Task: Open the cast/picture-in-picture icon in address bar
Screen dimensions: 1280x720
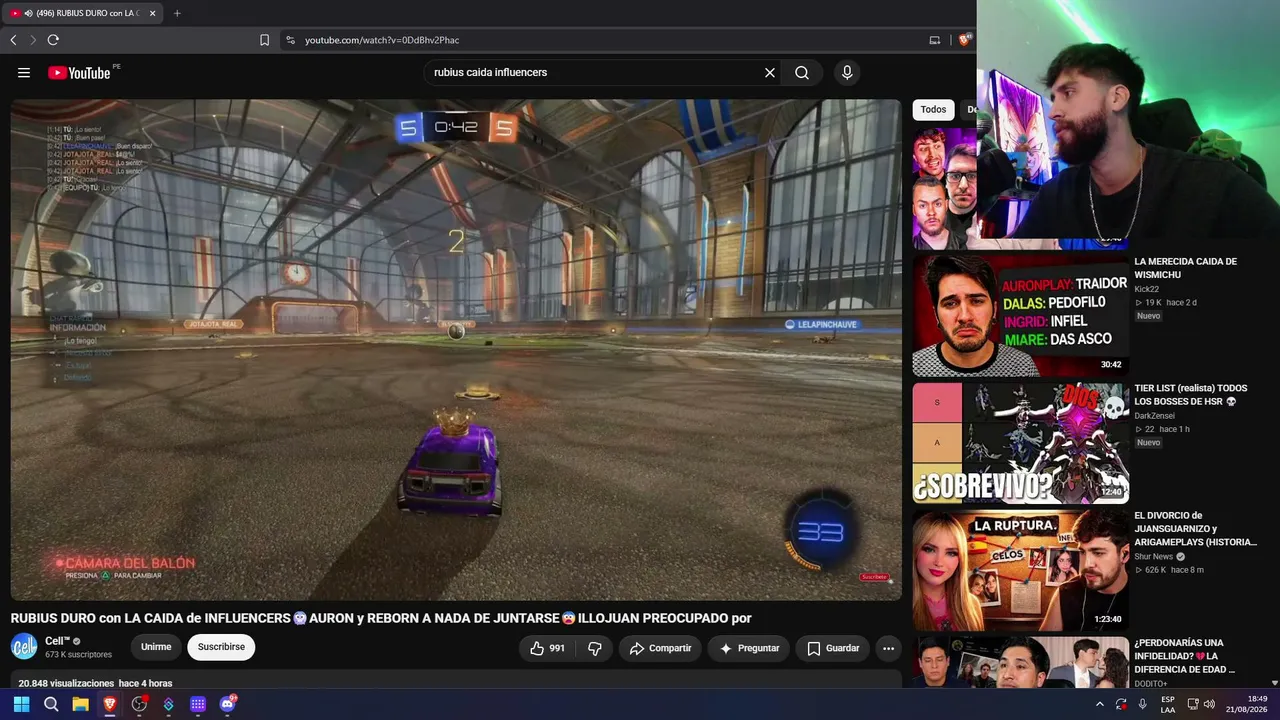Action: click(x=935, y=40)
